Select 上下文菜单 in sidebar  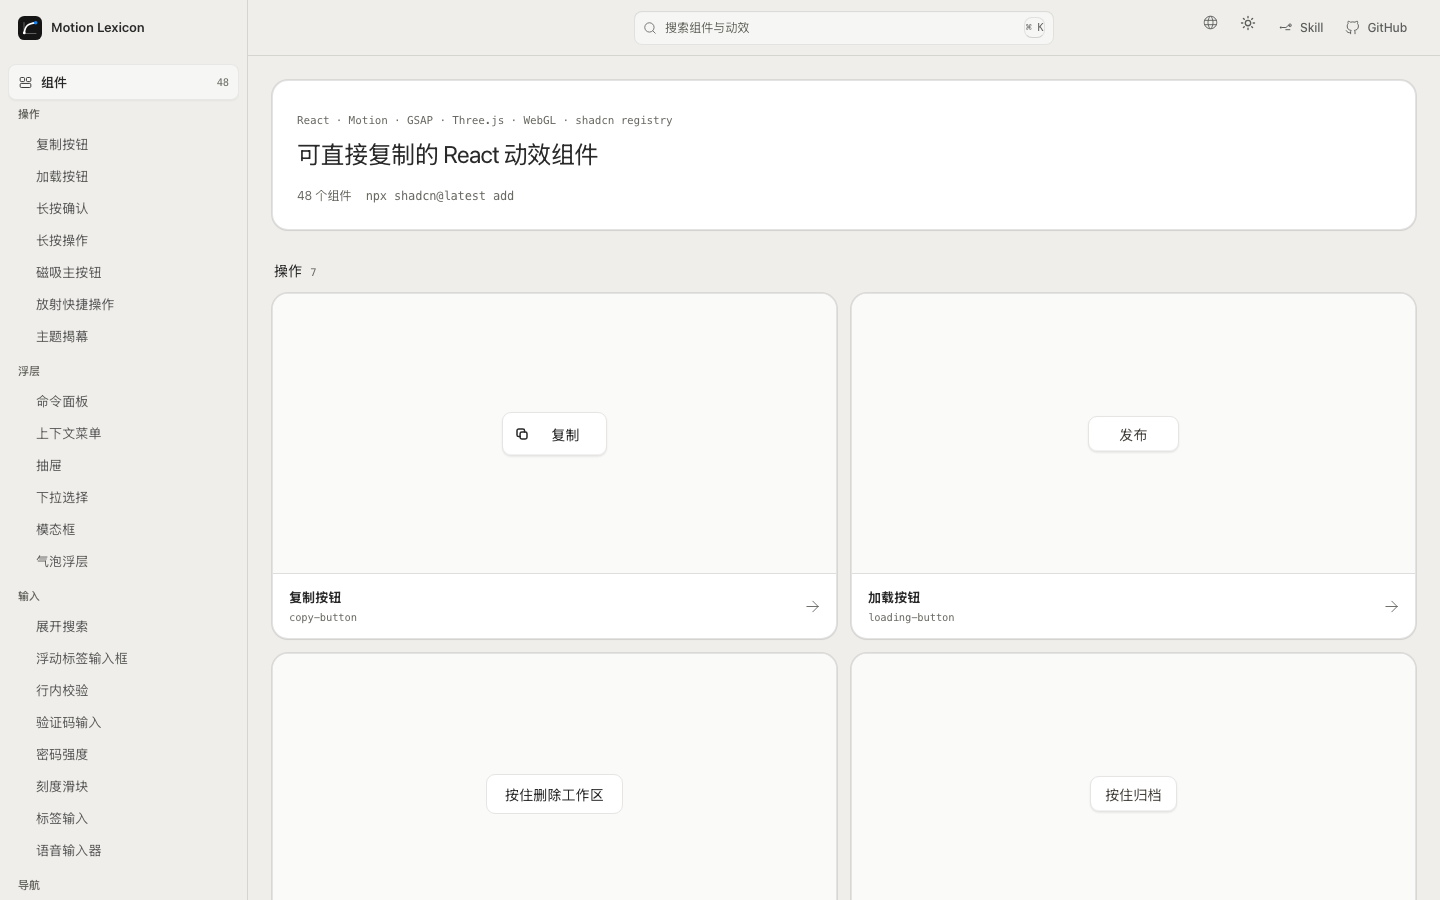pos(69,434)
